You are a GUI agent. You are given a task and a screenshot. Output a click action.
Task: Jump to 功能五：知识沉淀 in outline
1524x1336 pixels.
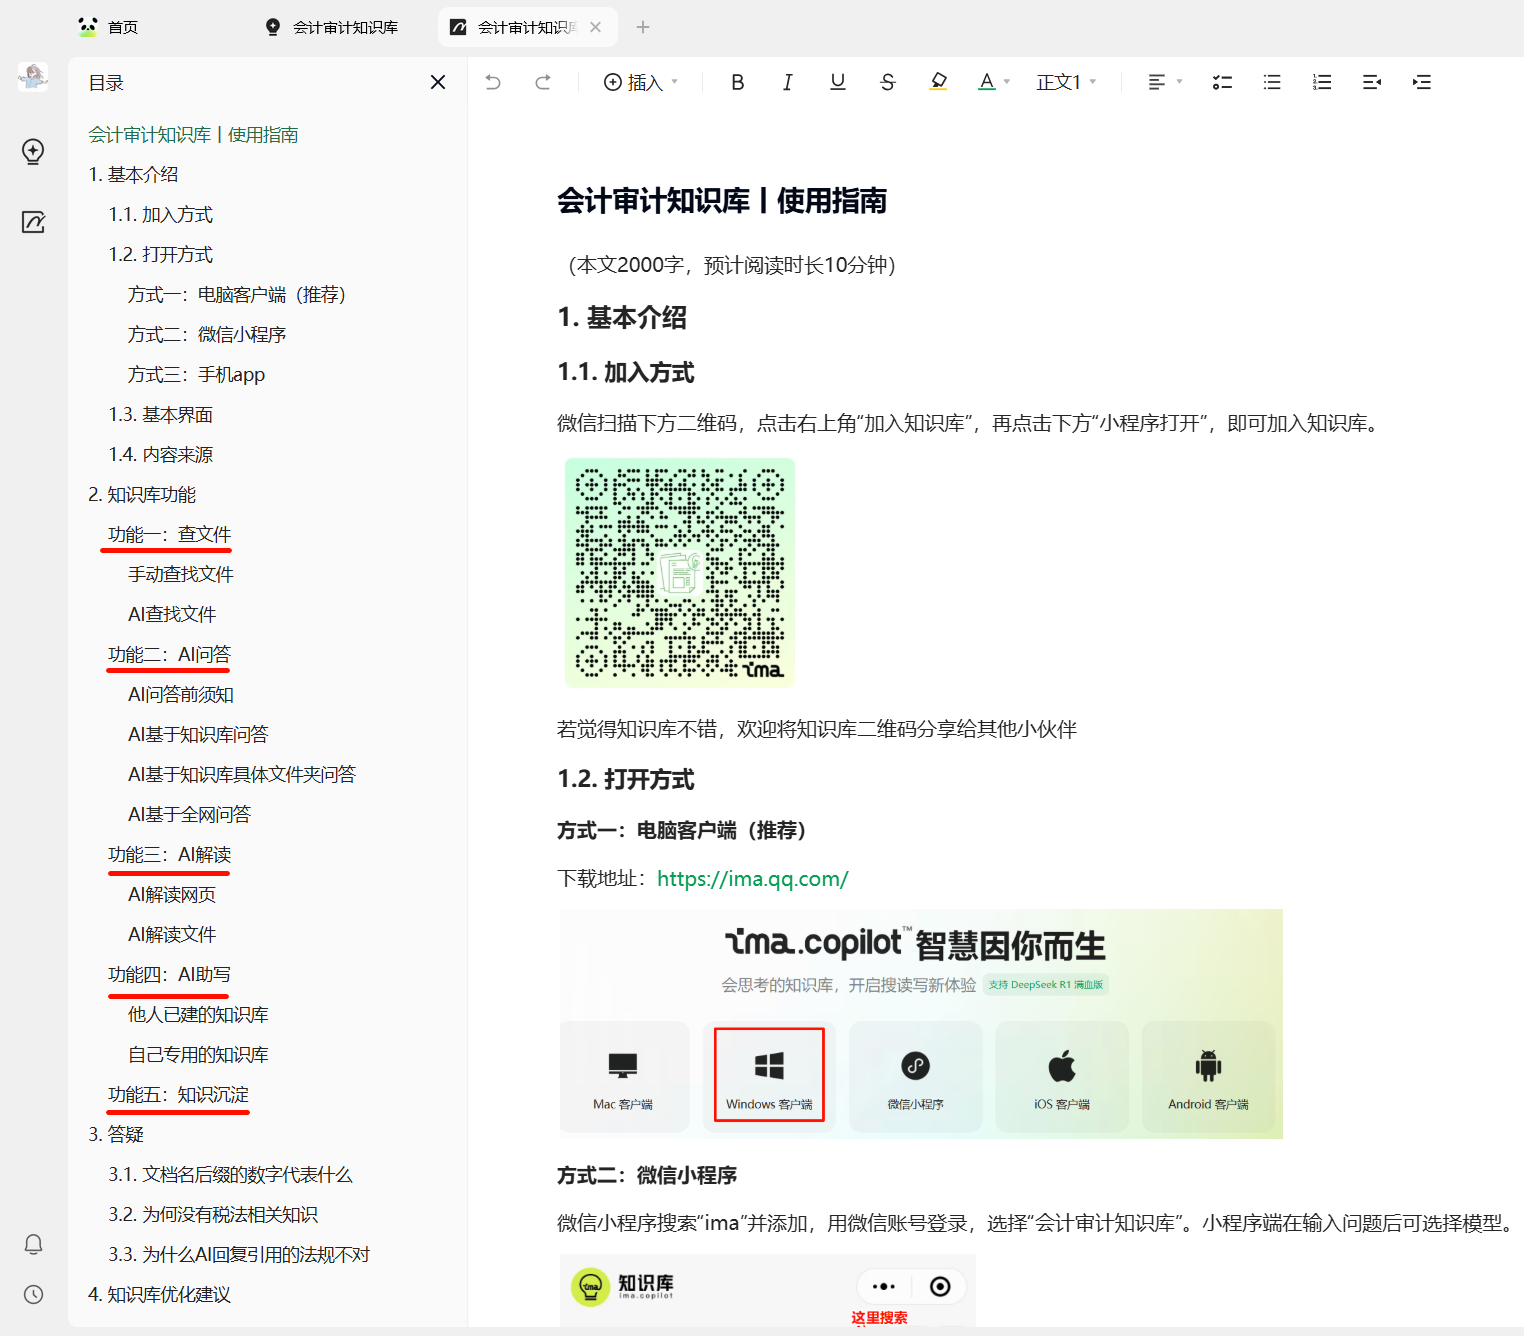(178, 1095)
